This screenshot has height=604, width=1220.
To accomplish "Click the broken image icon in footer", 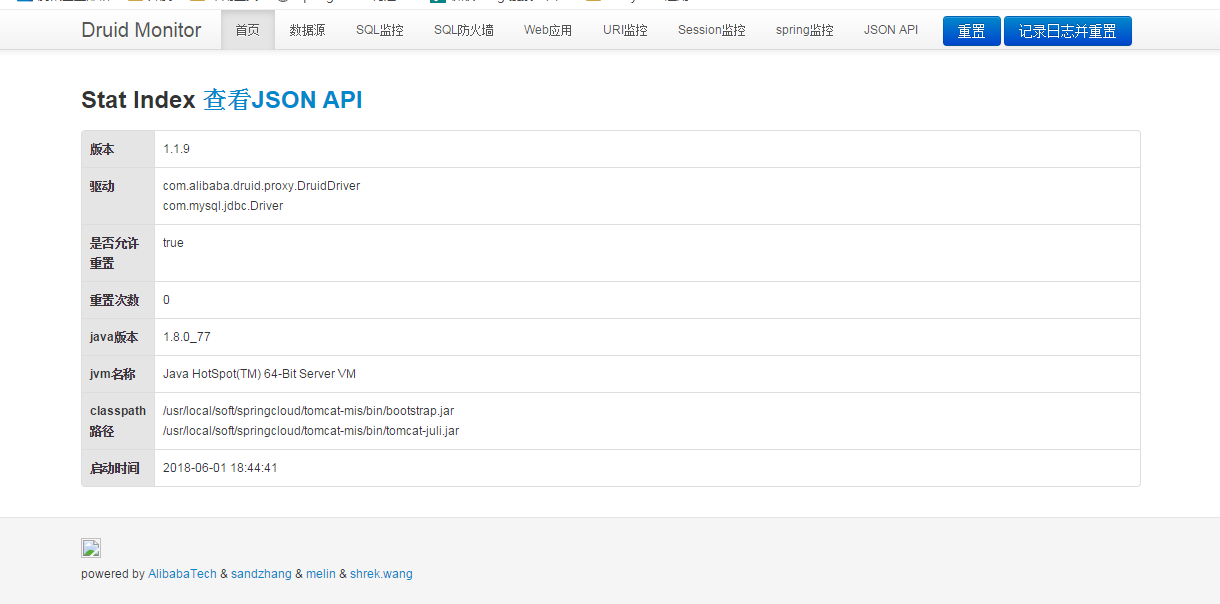I will click(x=91, y=547).
